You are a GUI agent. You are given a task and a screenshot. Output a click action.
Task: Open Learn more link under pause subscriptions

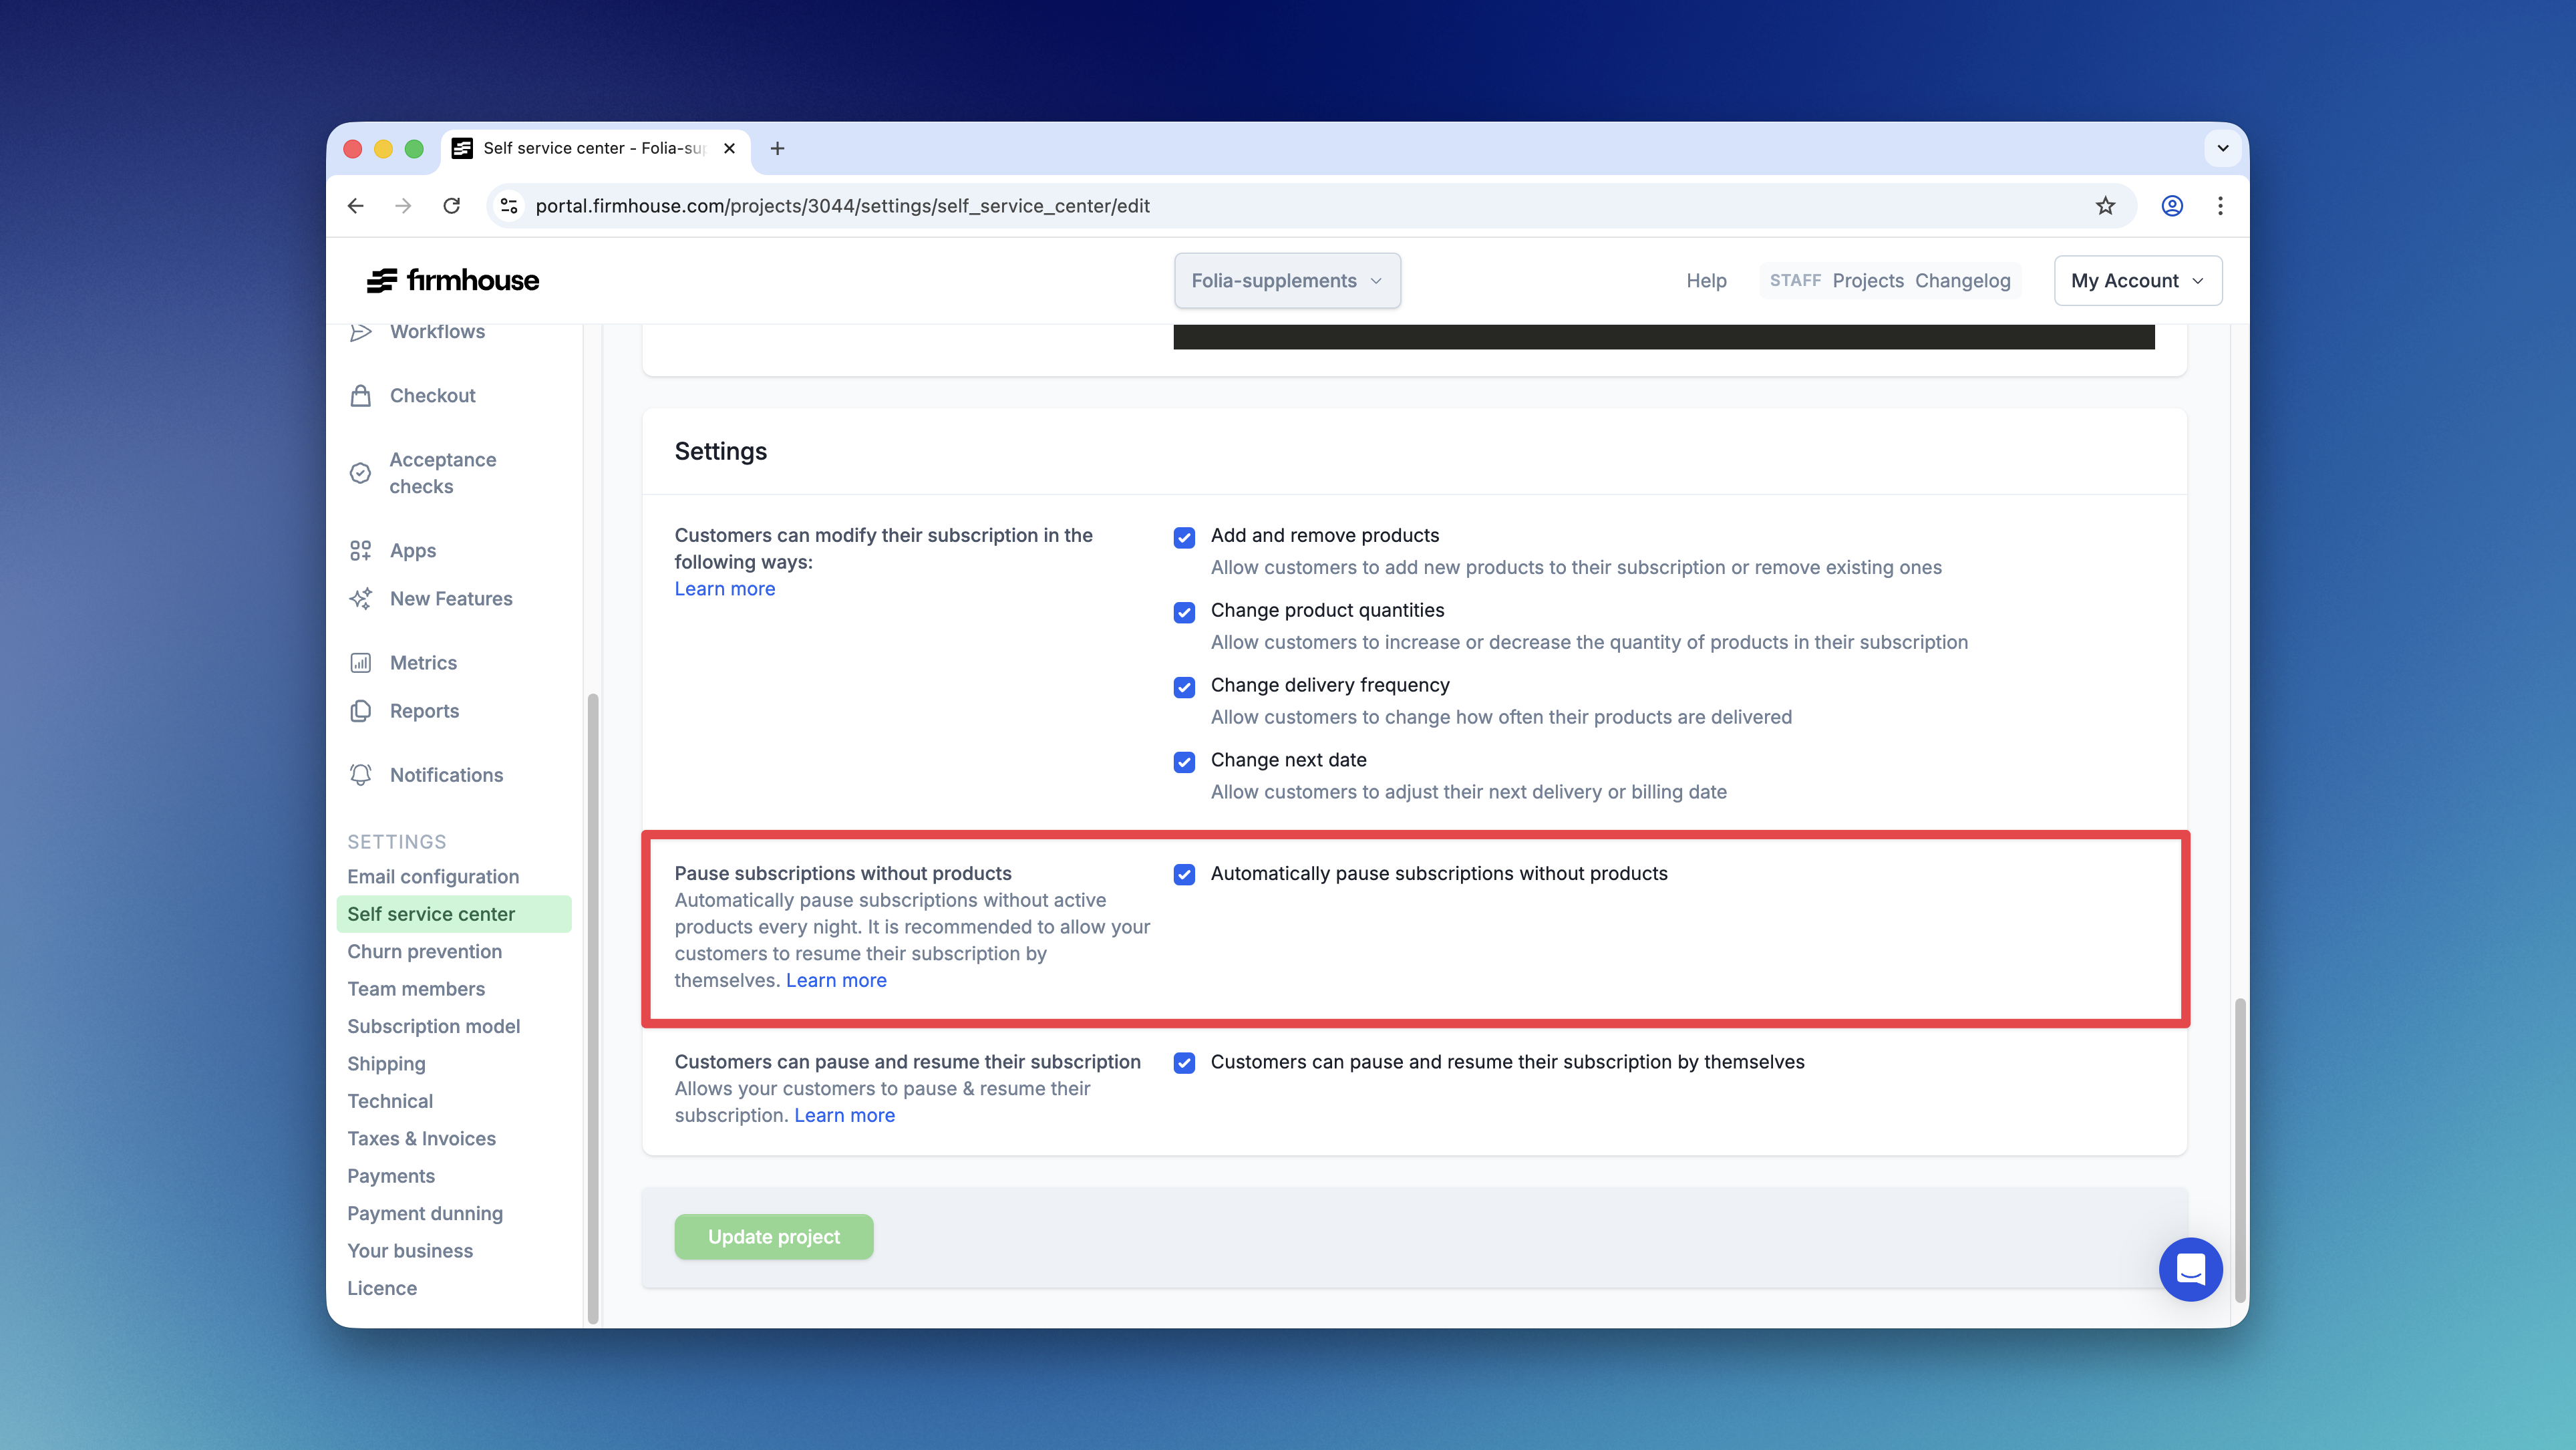tap(836, 980)
